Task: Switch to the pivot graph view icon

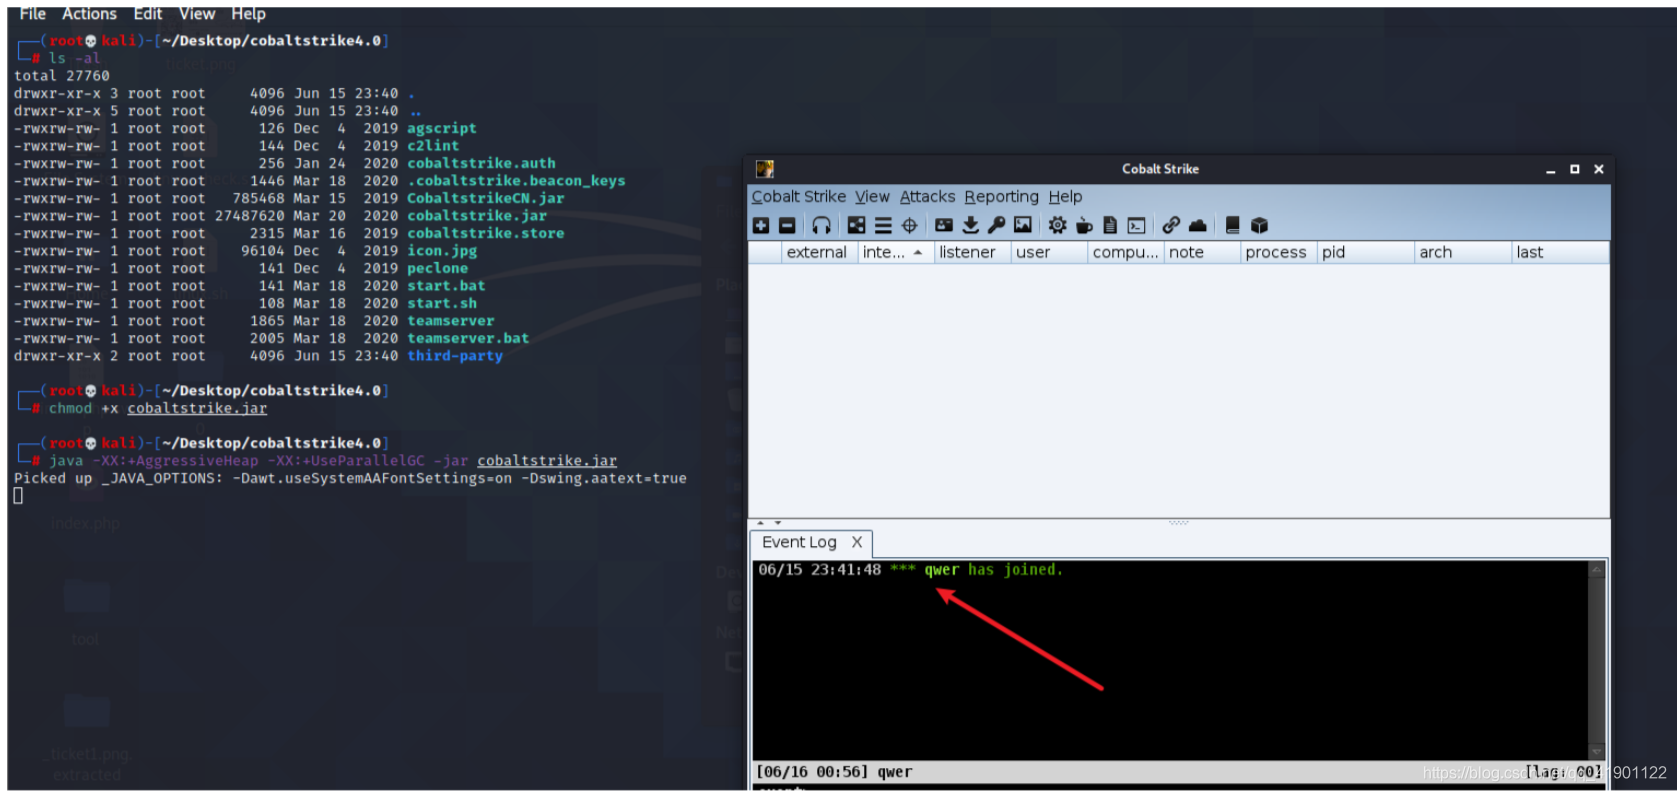Action: coord(856,226)
